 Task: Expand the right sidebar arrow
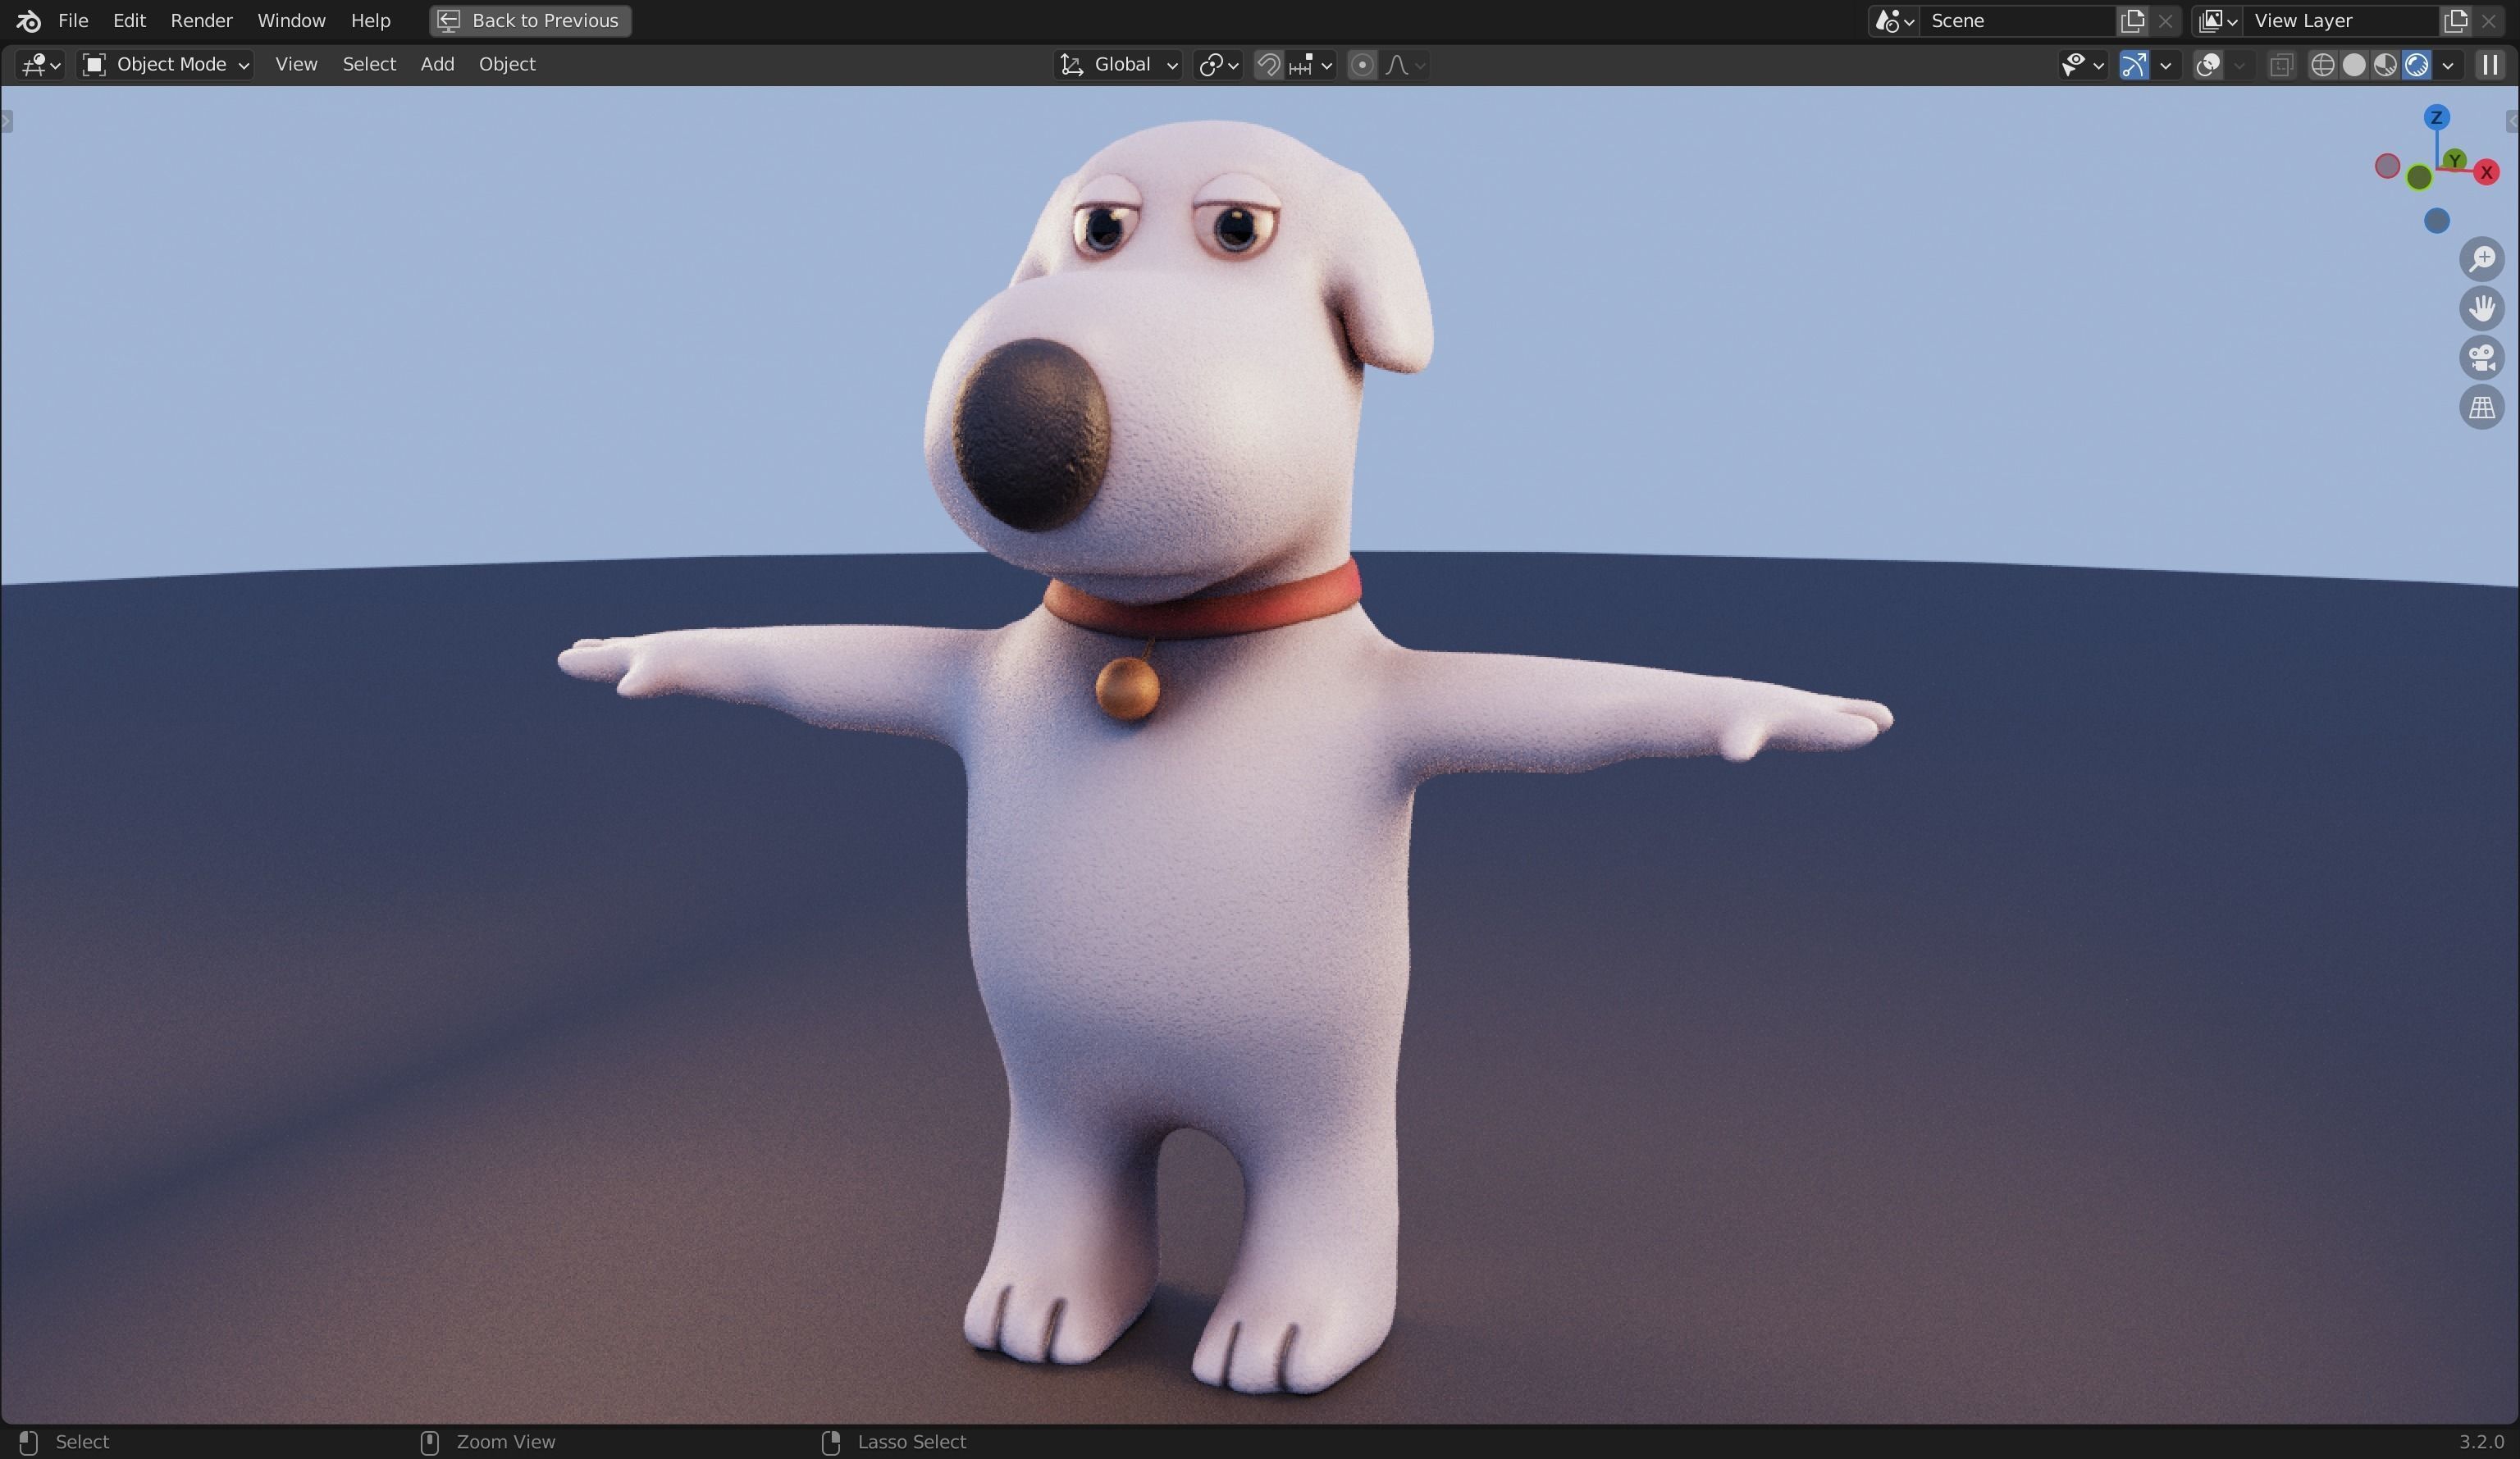2512,122
